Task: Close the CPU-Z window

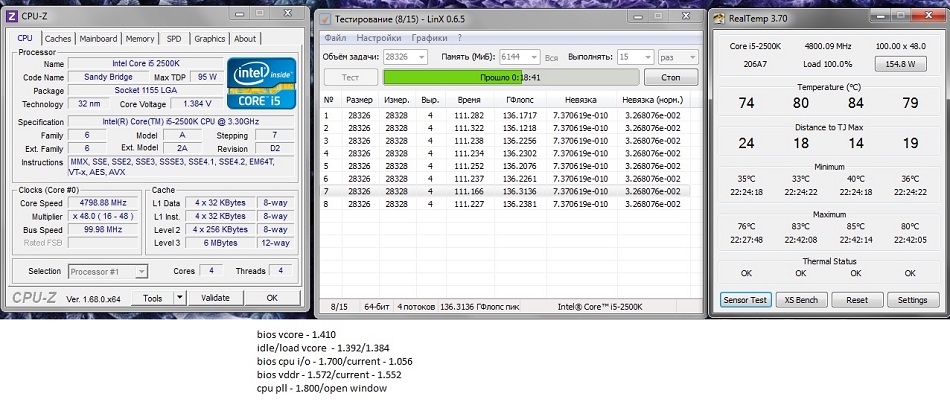Action: (289, 13)
